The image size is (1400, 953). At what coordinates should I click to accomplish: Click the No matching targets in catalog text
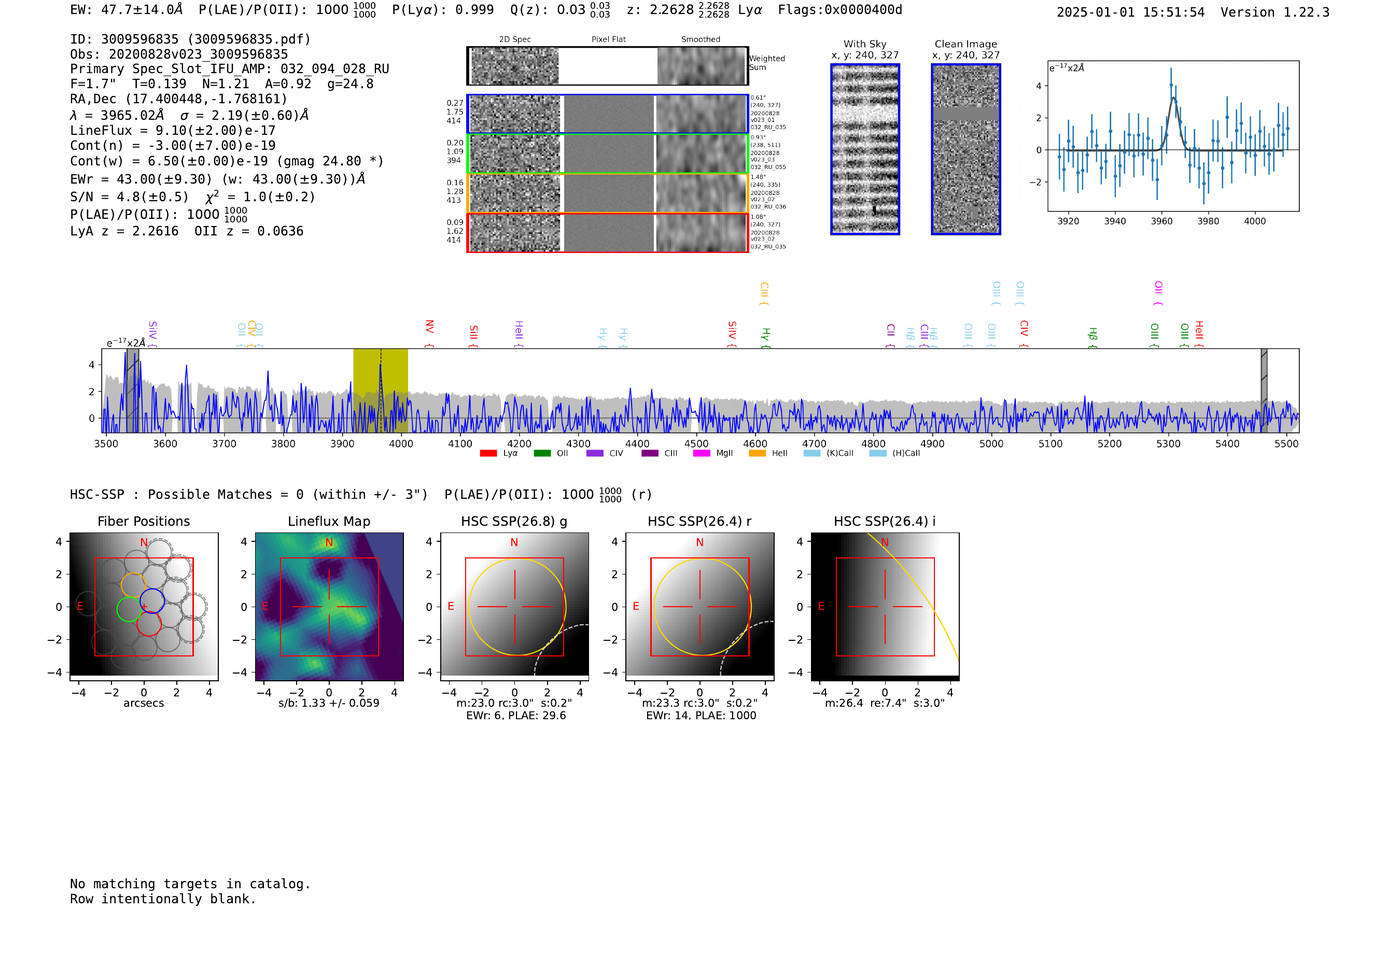click(190, 884)
